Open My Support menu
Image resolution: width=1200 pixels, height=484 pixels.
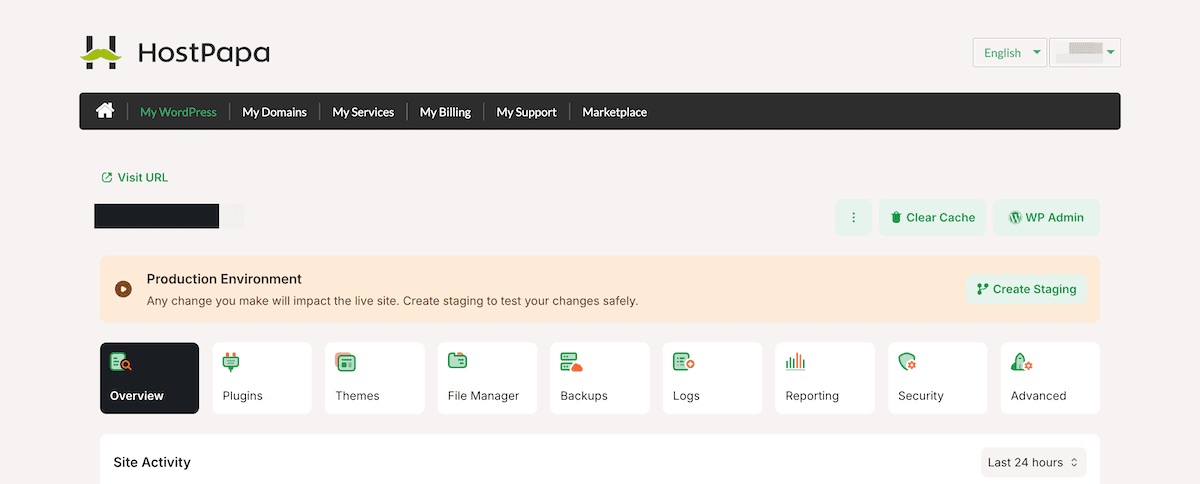click(526, 112)
